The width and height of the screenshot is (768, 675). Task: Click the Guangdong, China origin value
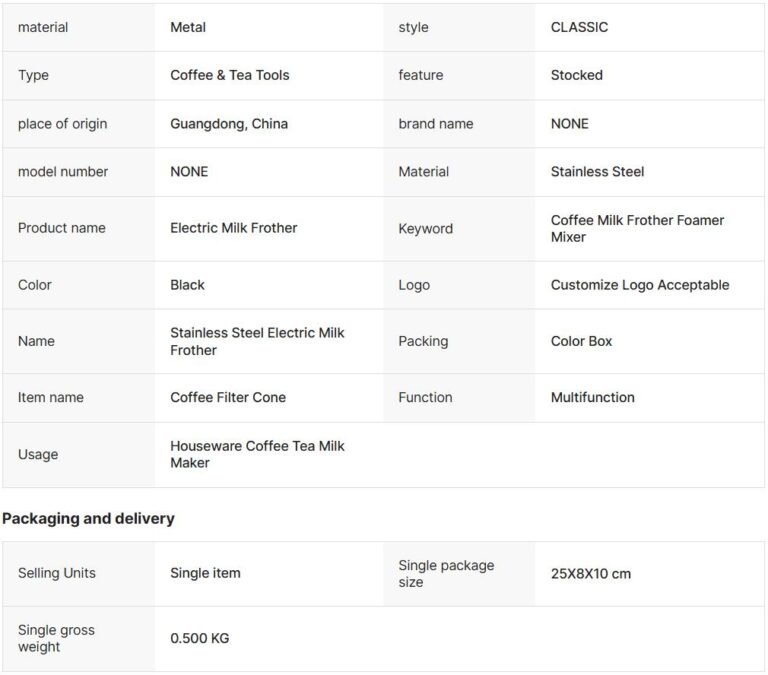coord(229,124)
